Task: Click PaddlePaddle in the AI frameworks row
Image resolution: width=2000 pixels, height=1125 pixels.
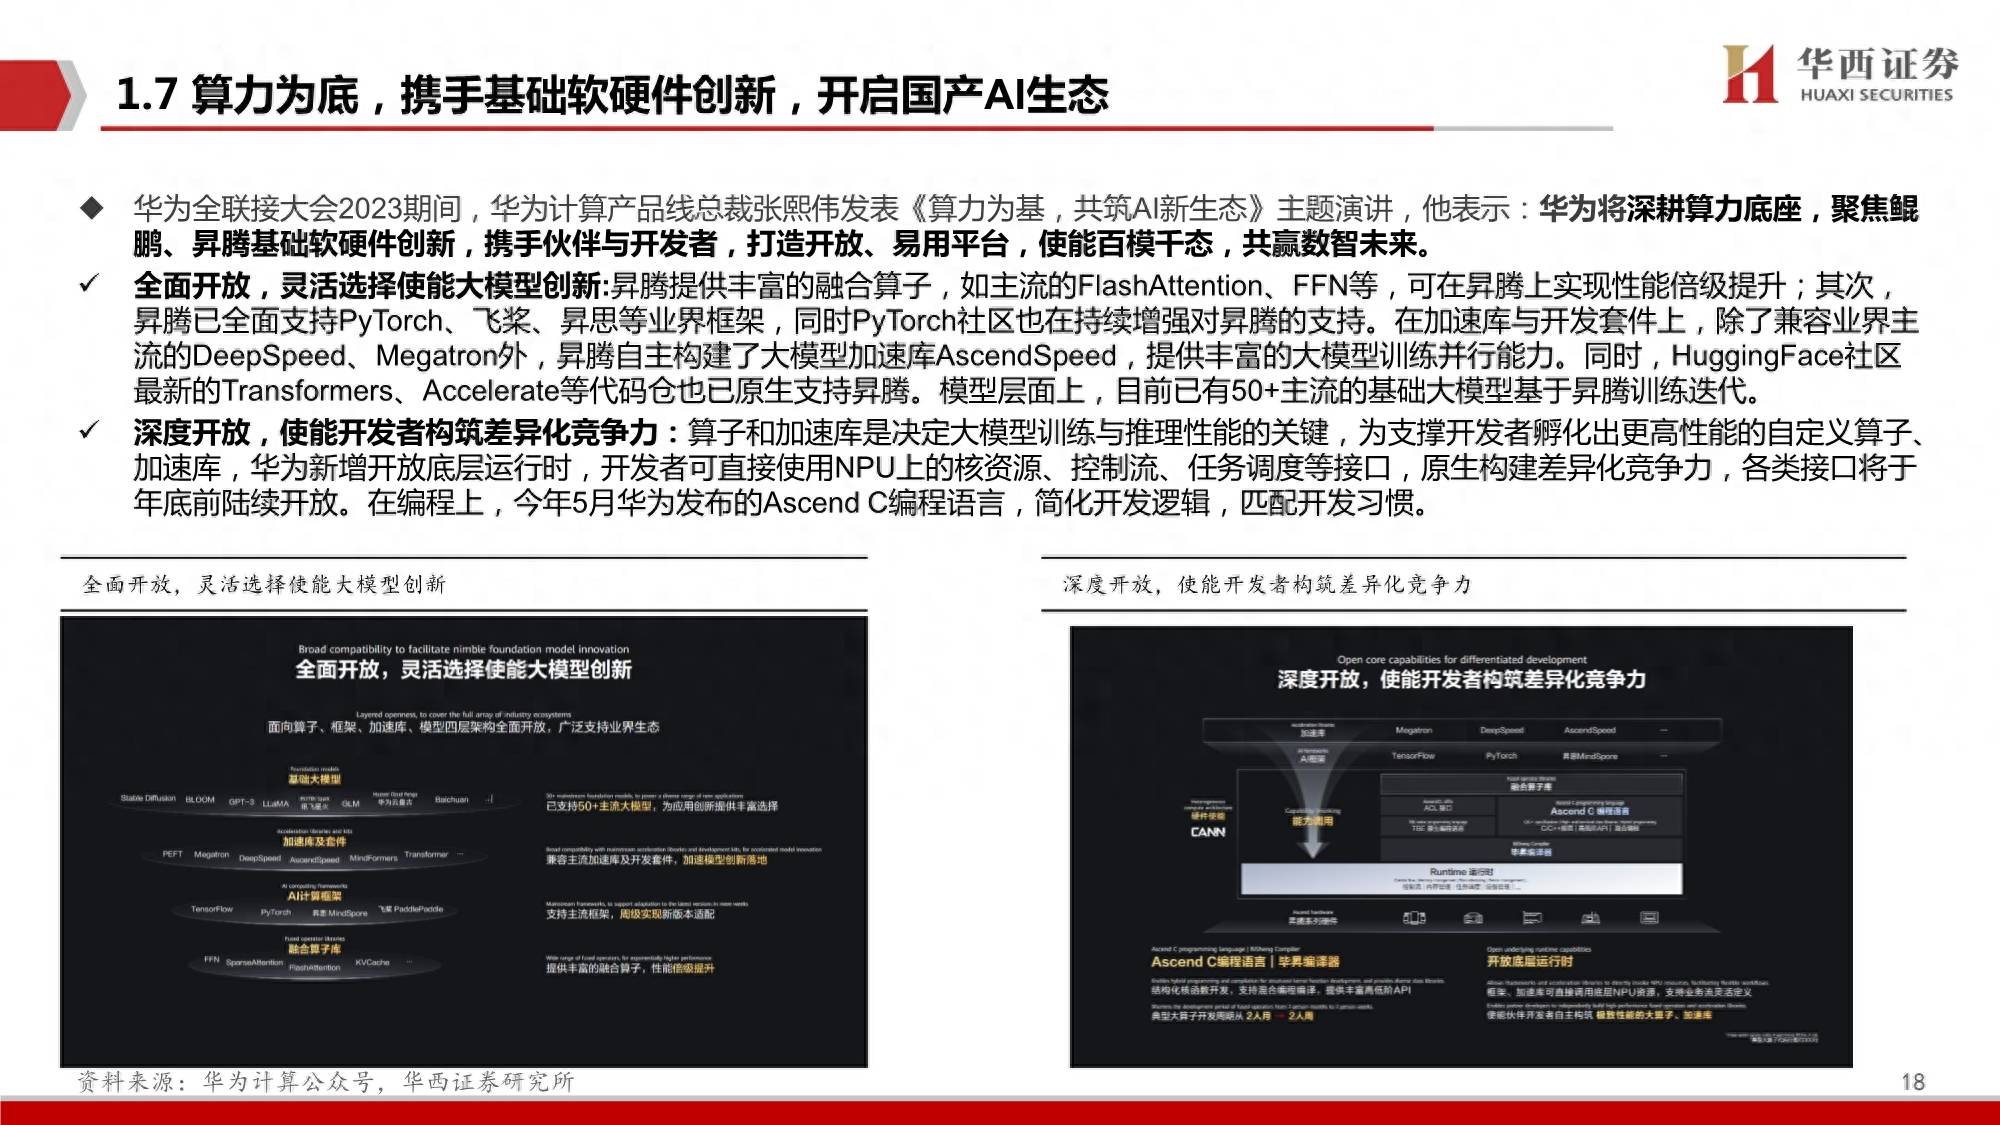Action: 411,909
